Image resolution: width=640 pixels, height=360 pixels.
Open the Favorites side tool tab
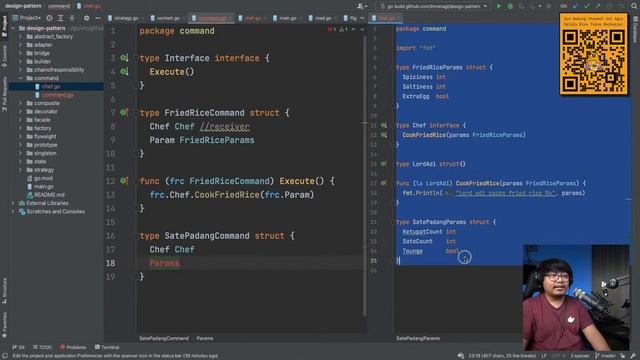click(4, 325)
